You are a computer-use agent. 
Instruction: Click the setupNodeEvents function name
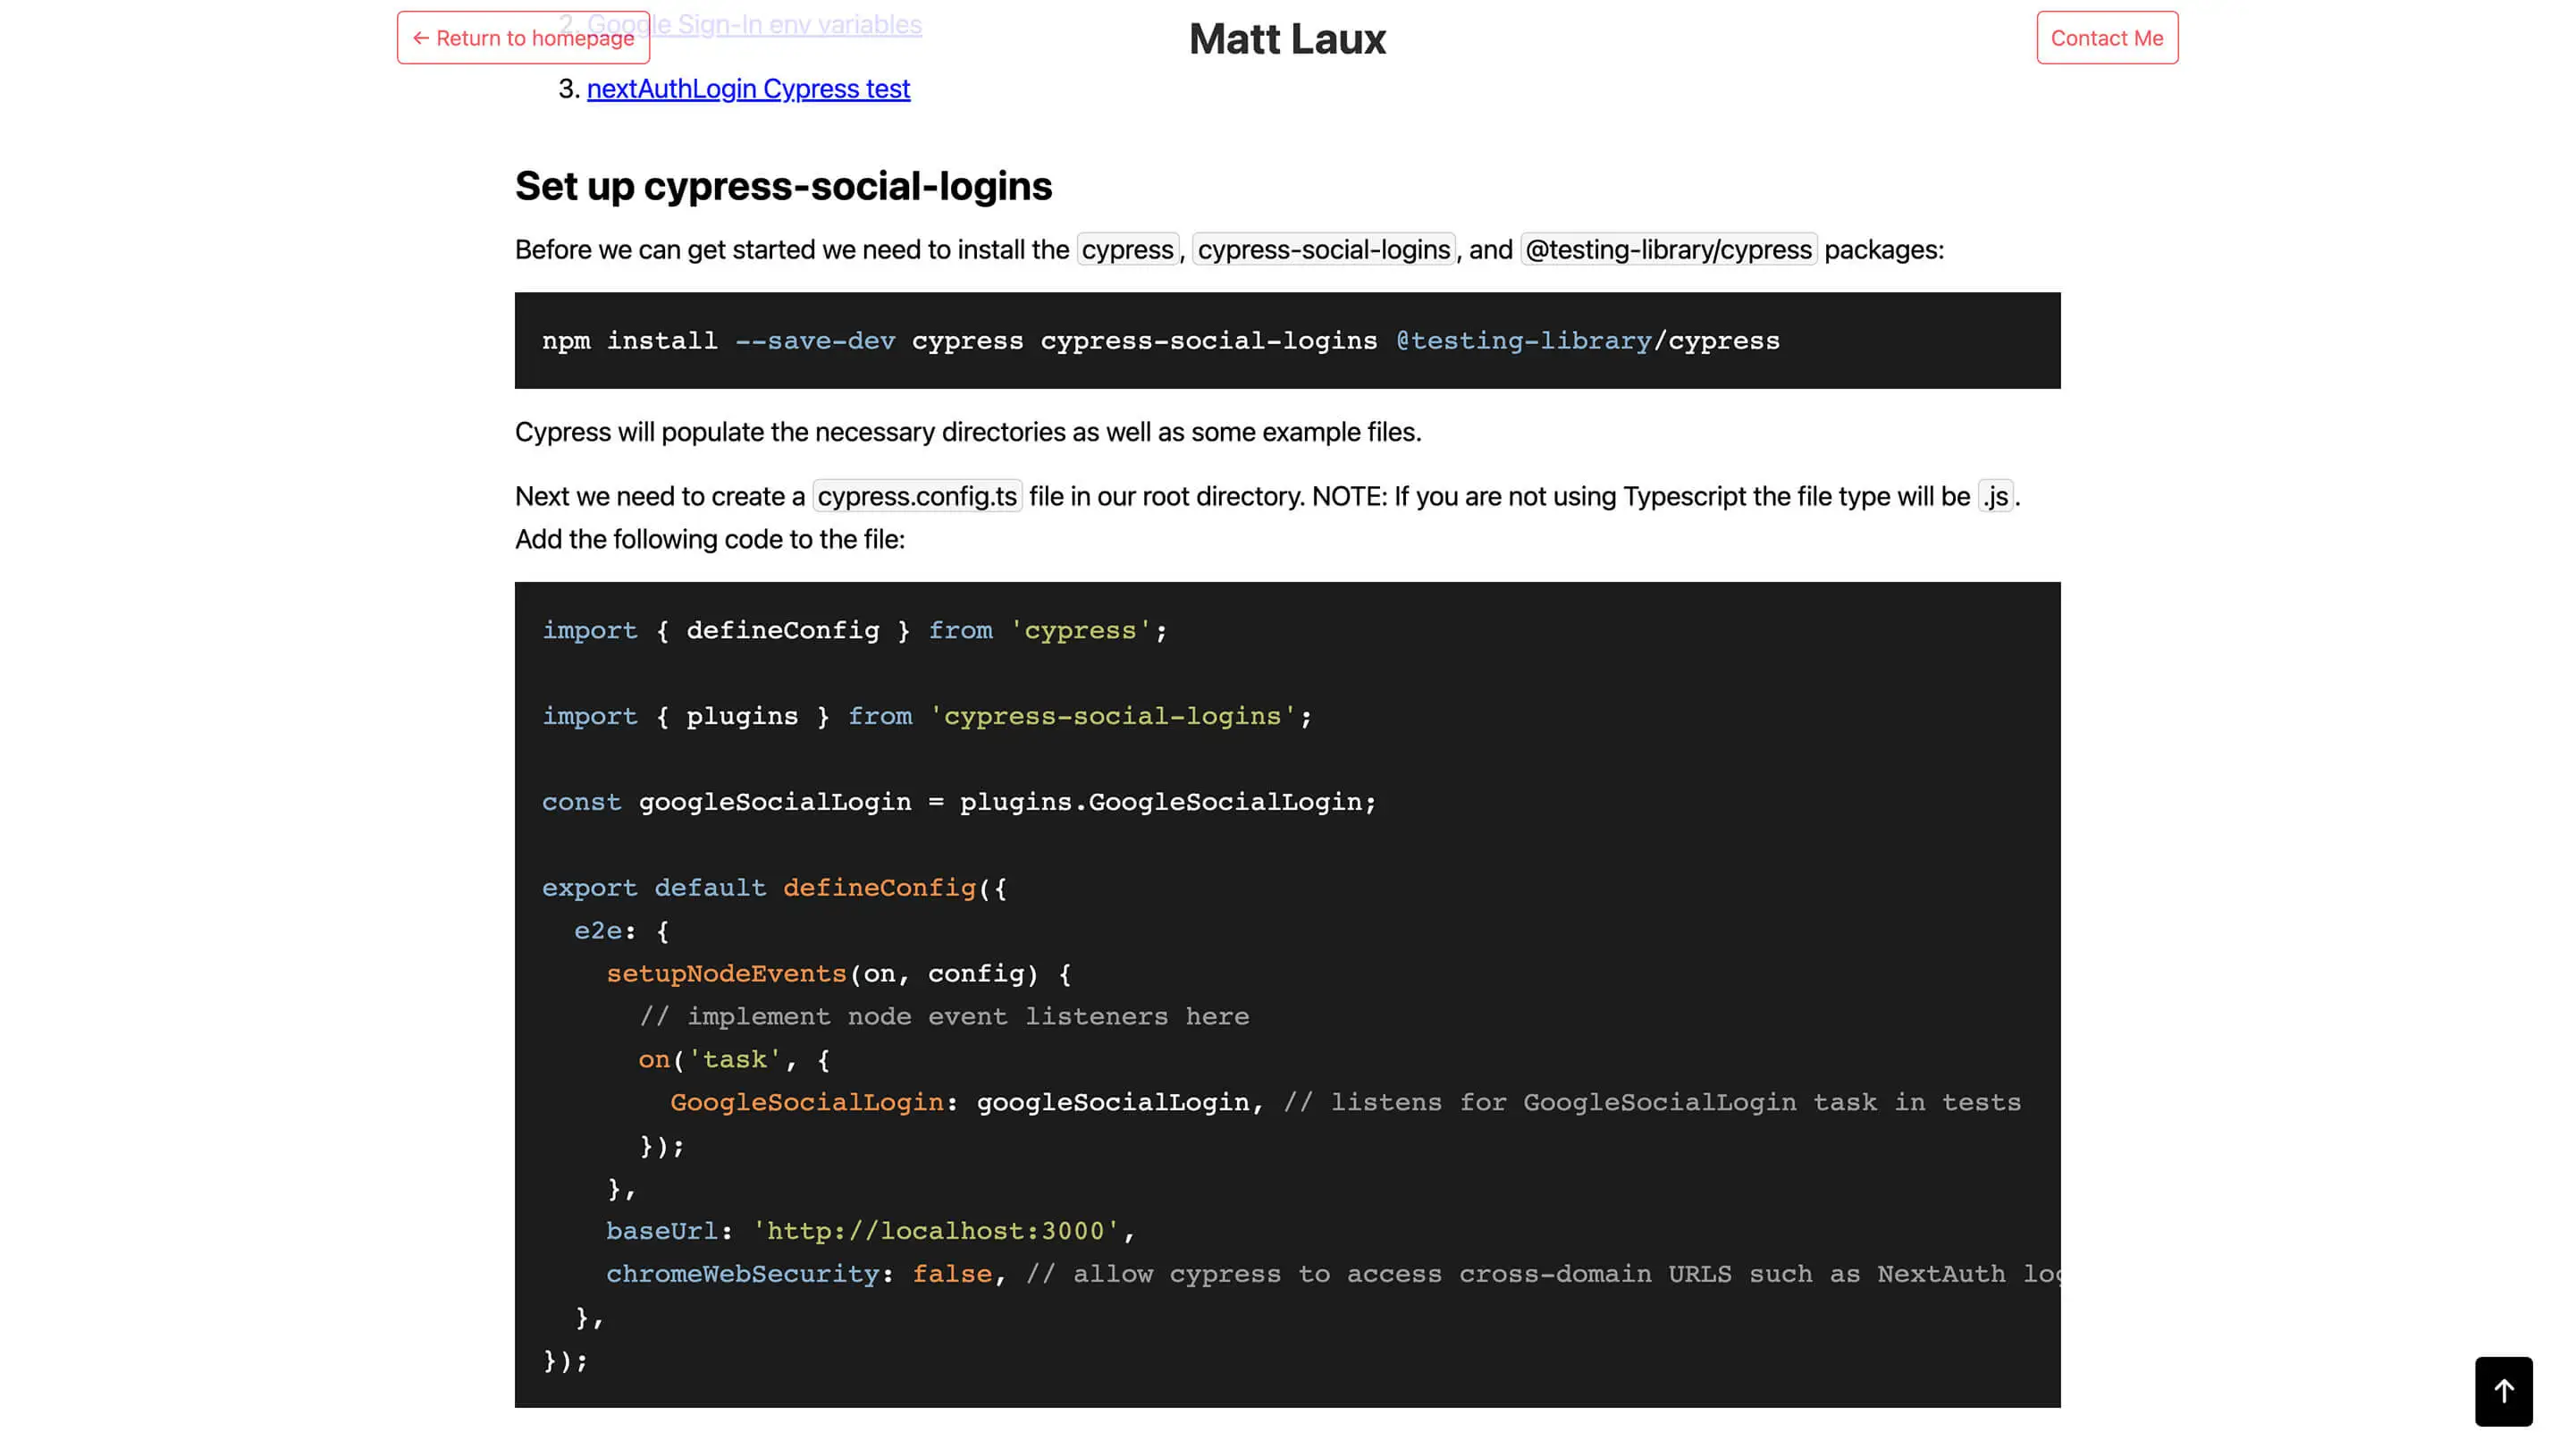click(726, 974)
